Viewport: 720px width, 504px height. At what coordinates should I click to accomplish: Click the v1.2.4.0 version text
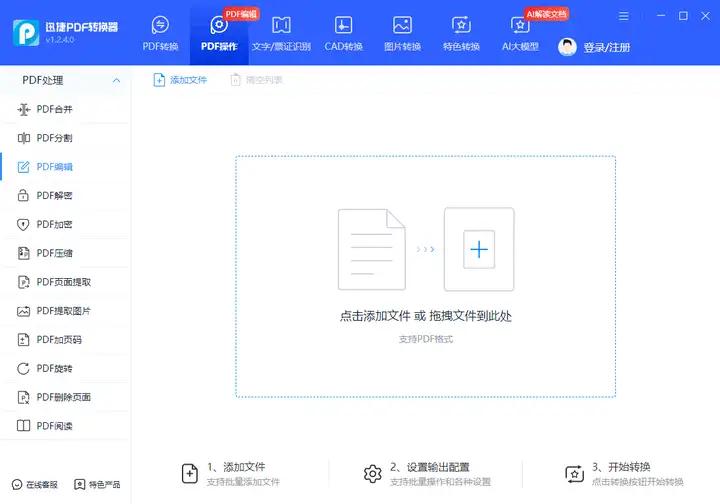(60, 40)
